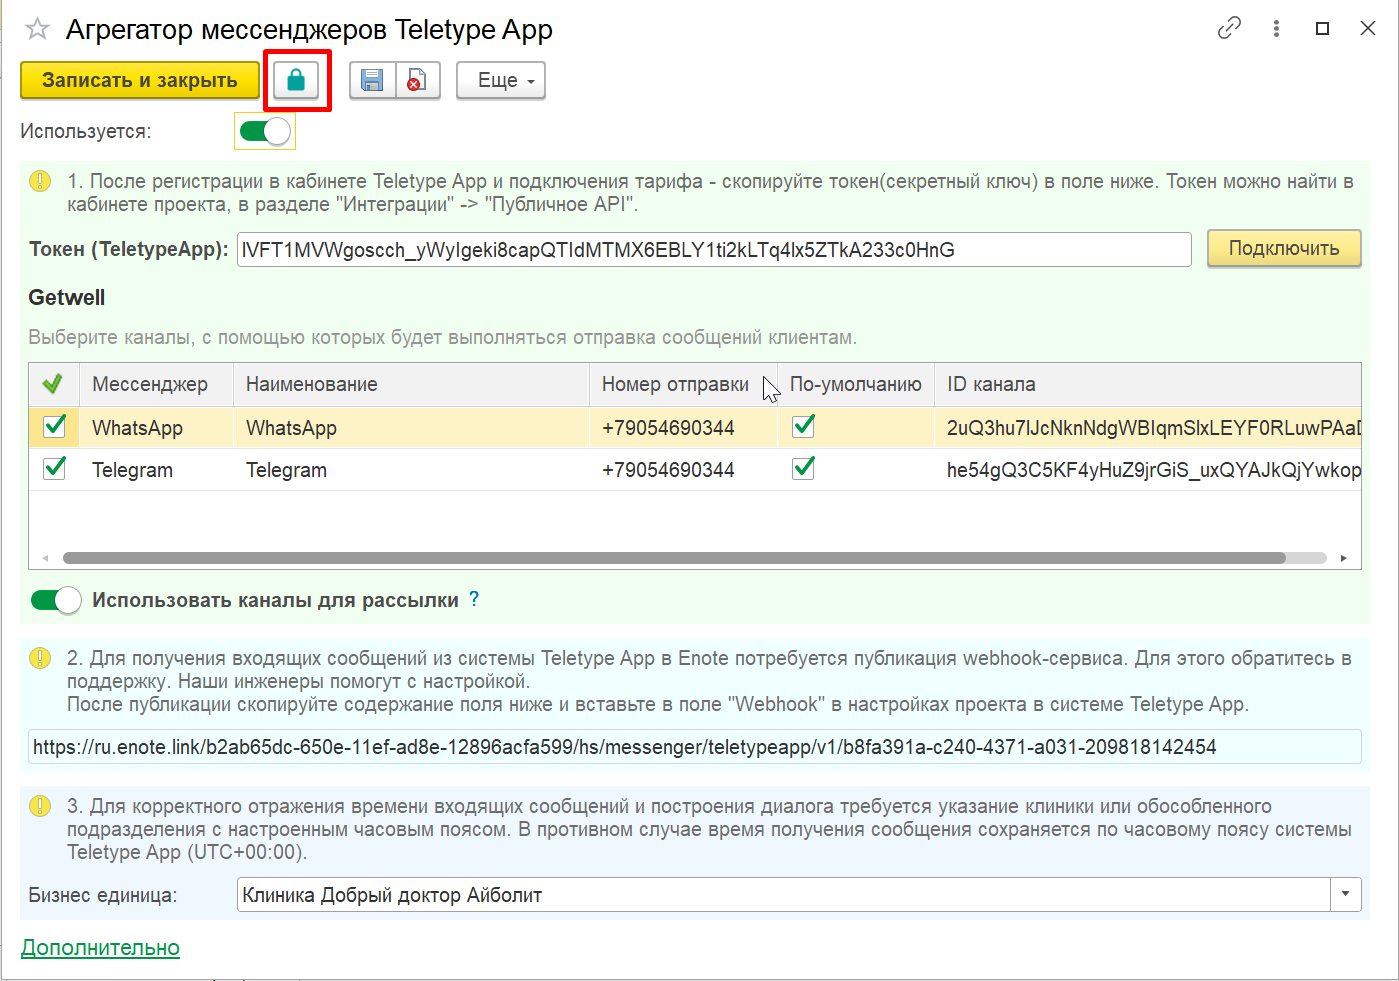Open the question mark help next to the mailing channels toggle
The height and width of the screenshot is (981, 1399).
(x=474, y=599)
